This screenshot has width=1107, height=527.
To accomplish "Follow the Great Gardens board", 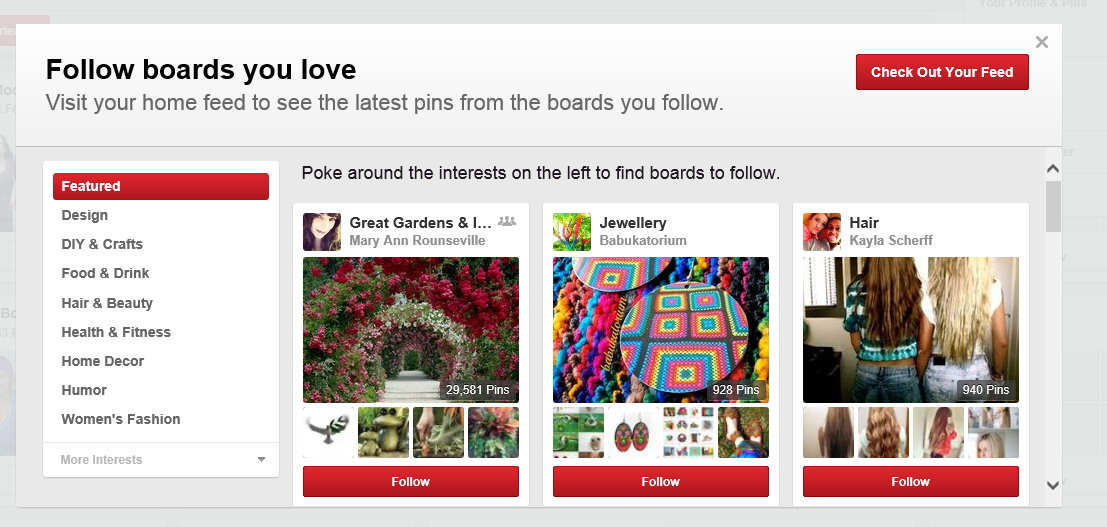I will click(x=410, y=481).
